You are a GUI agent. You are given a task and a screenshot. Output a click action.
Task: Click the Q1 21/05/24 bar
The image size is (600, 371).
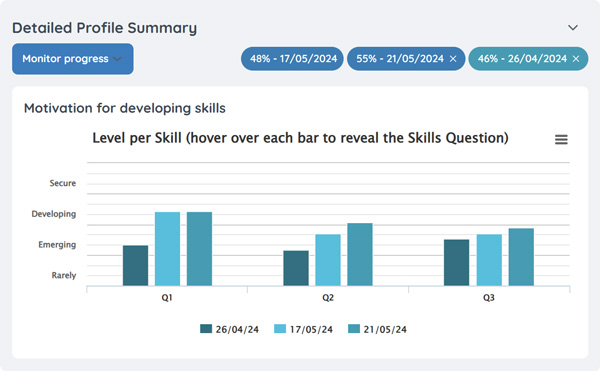click(199, 249)
